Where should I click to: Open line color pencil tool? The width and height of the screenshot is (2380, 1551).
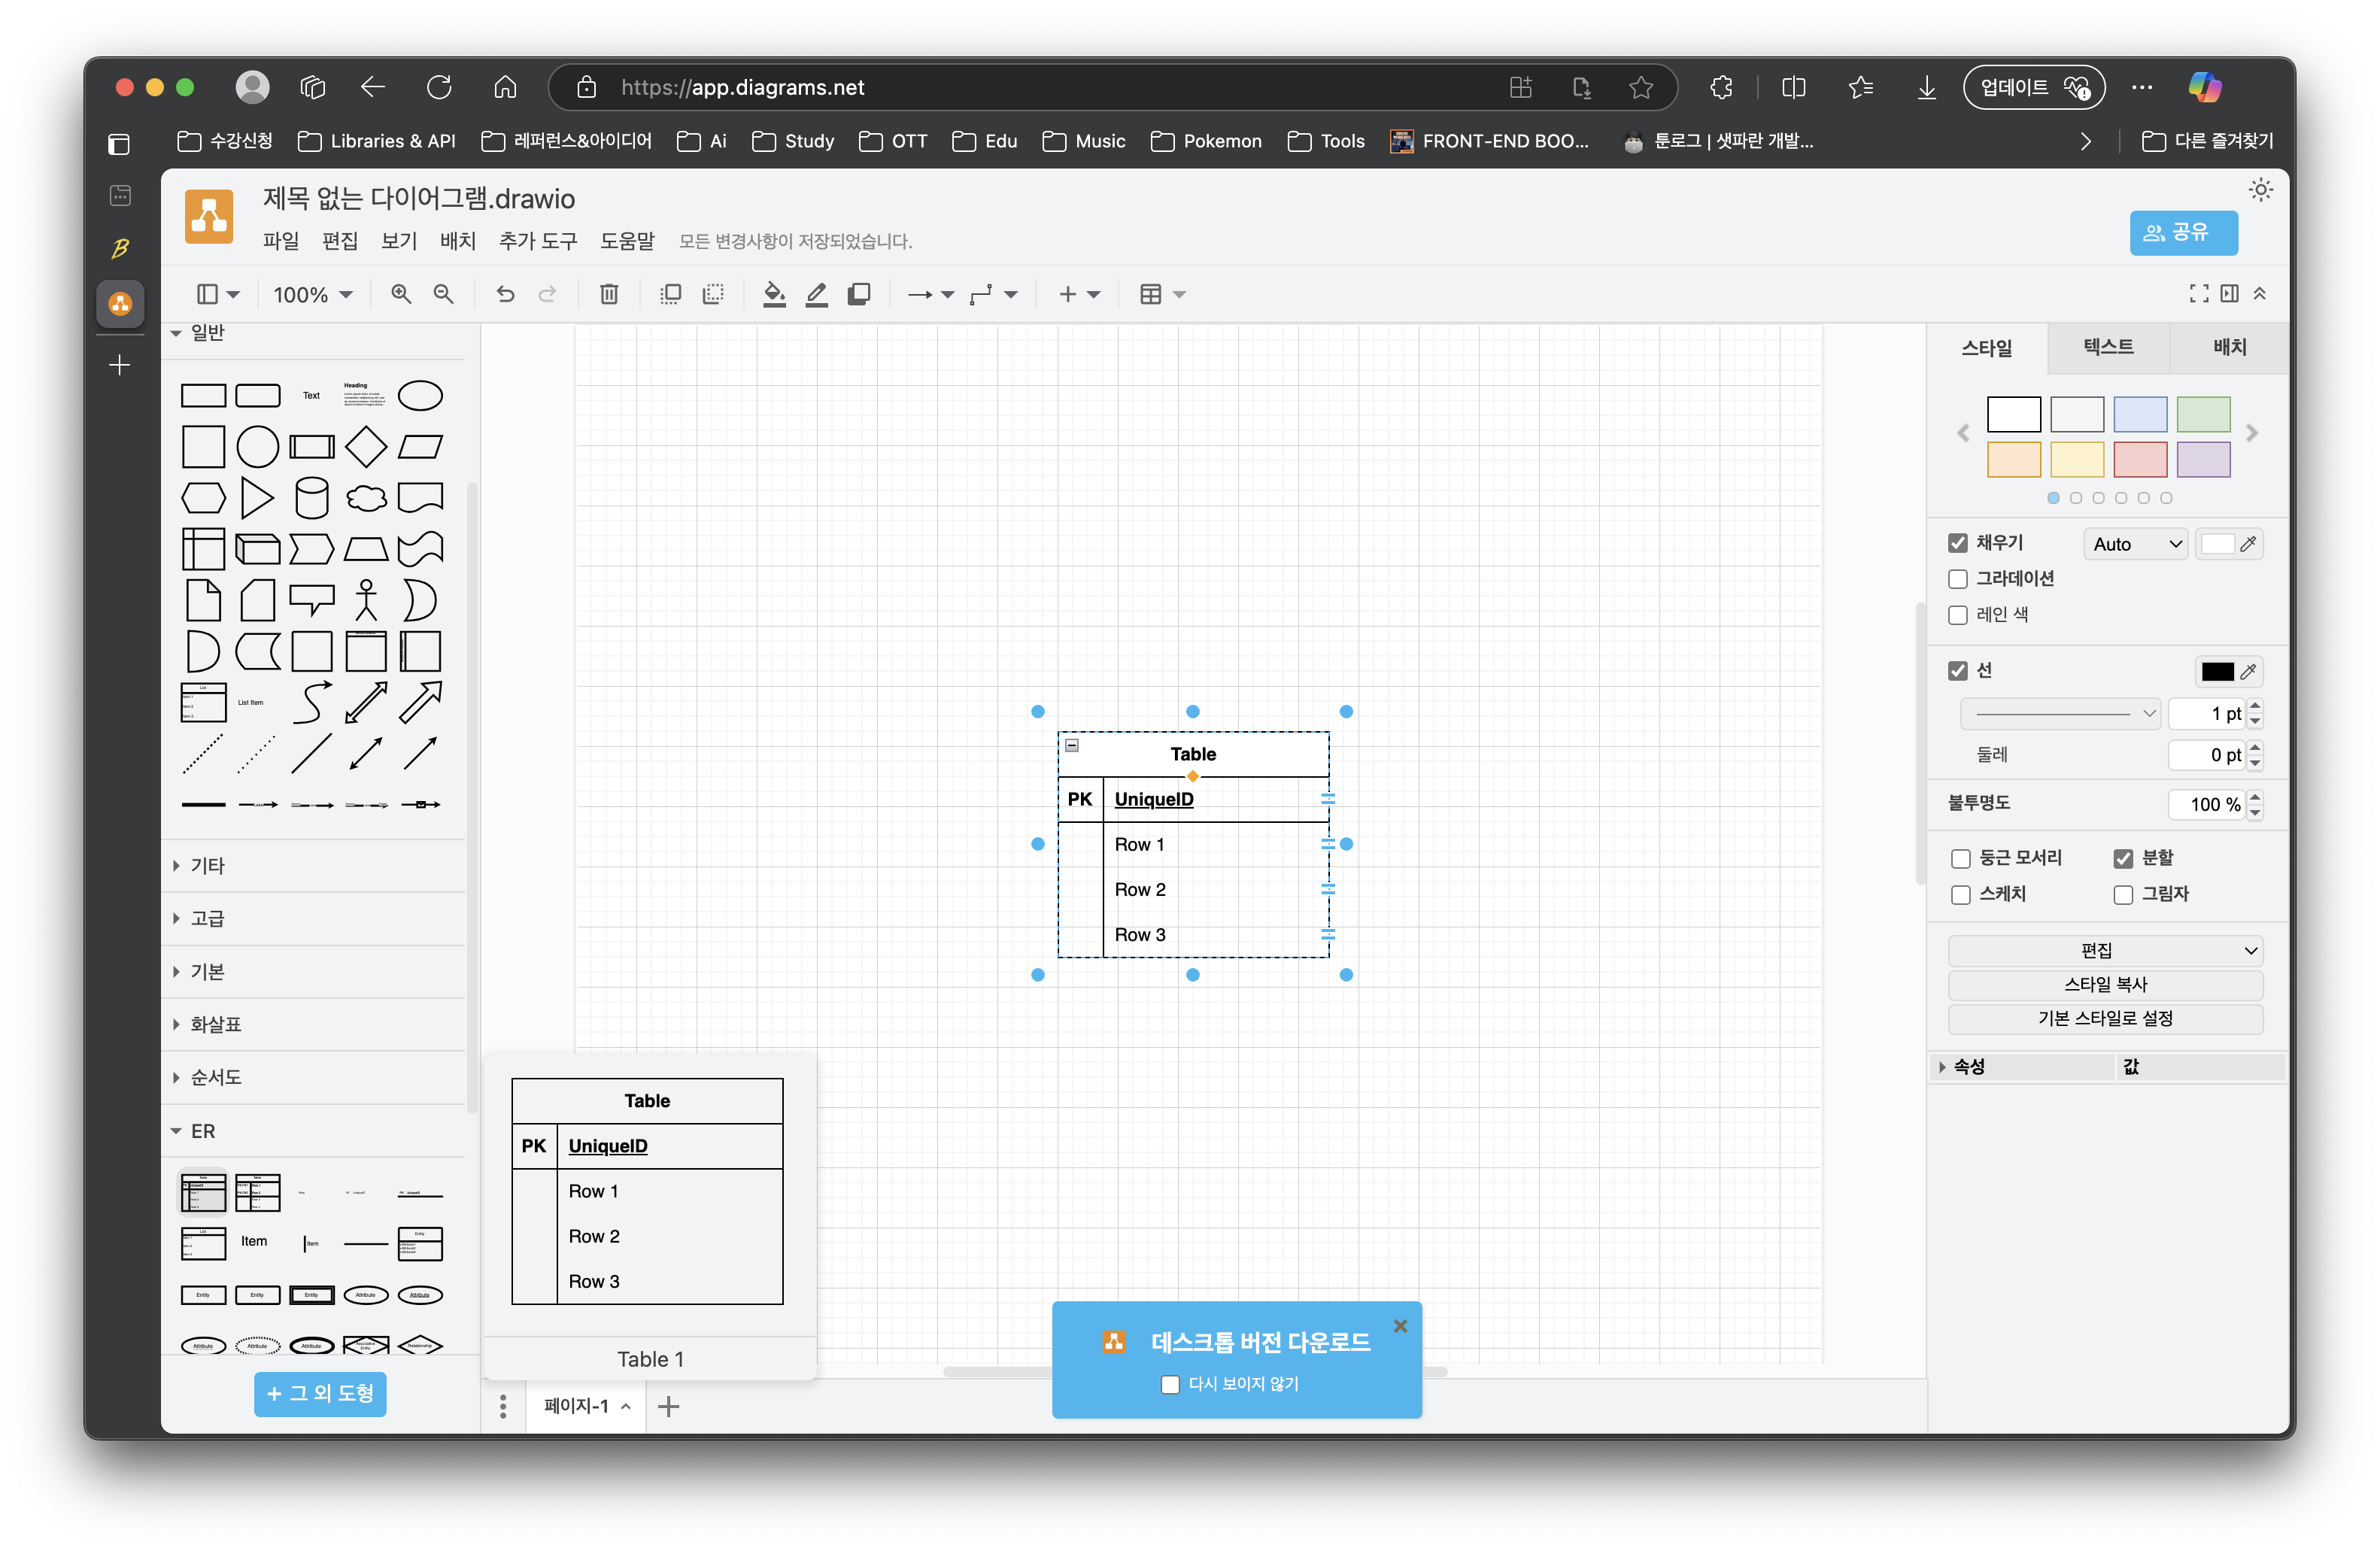tap(816, 294)
